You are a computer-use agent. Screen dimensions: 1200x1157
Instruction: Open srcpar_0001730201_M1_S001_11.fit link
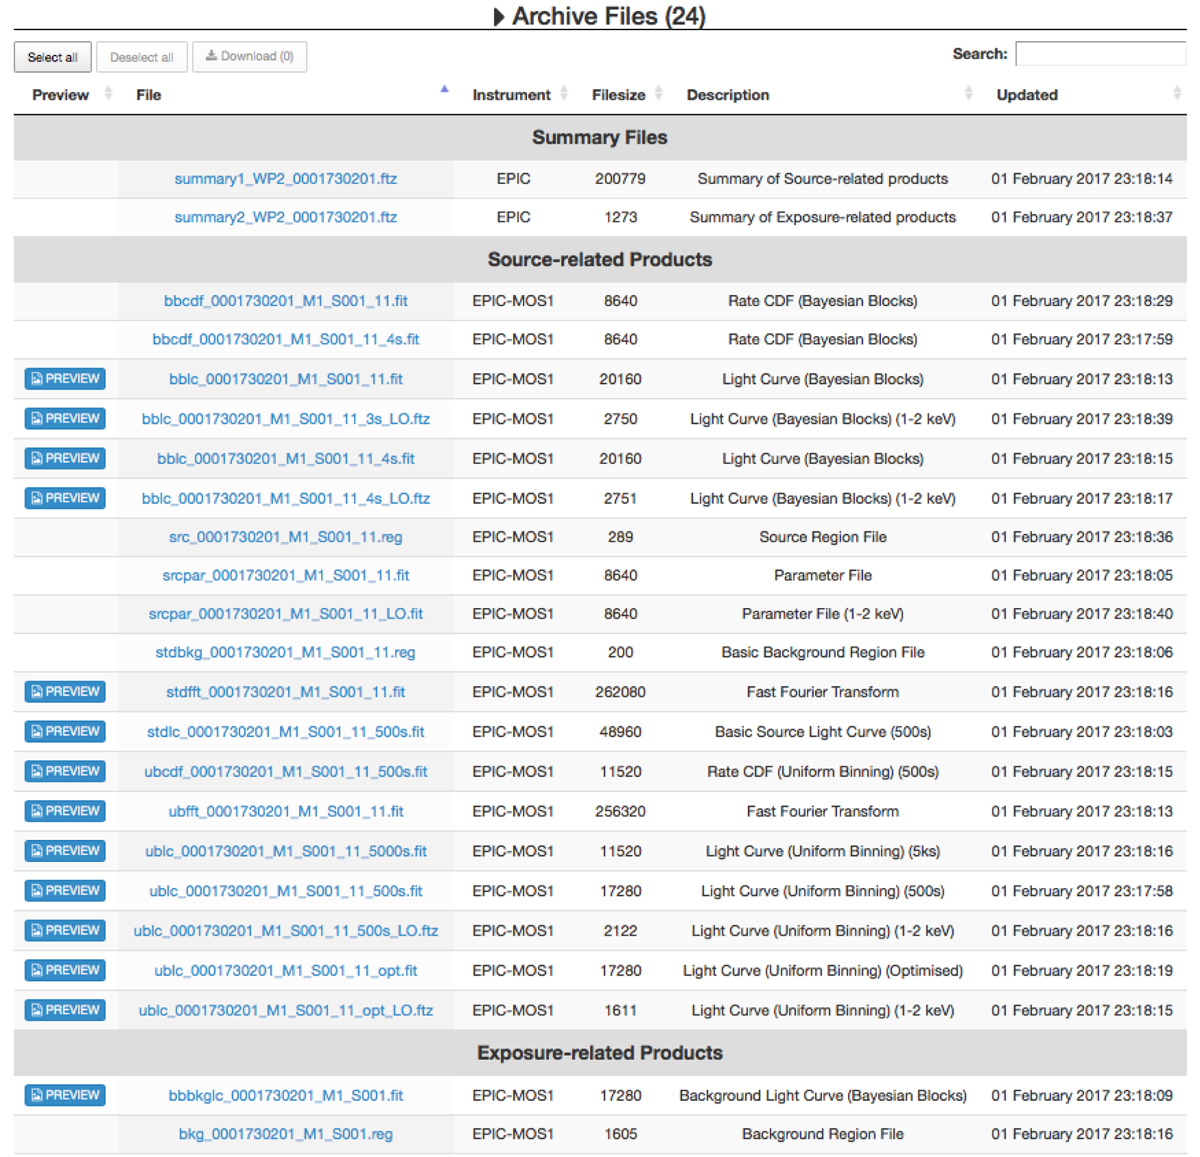pos(286,575)
